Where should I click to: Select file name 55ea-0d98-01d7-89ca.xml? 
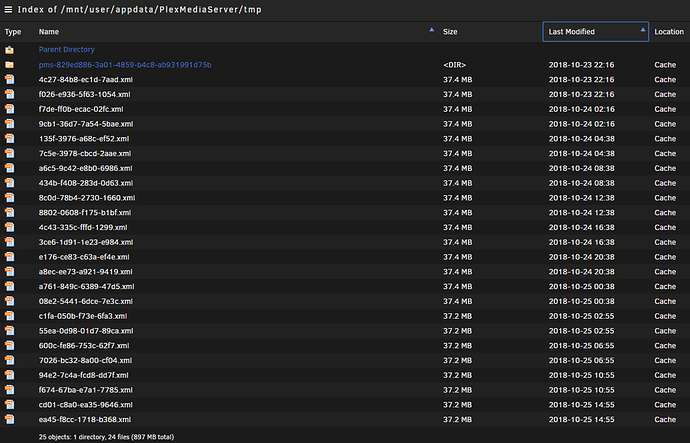tap(86, 331)
